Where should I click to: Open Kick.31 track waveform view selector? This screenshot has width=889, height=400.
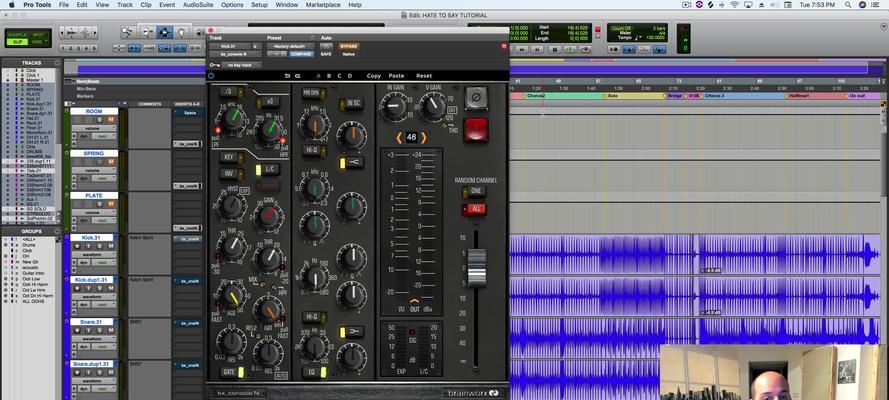(94, 254)
